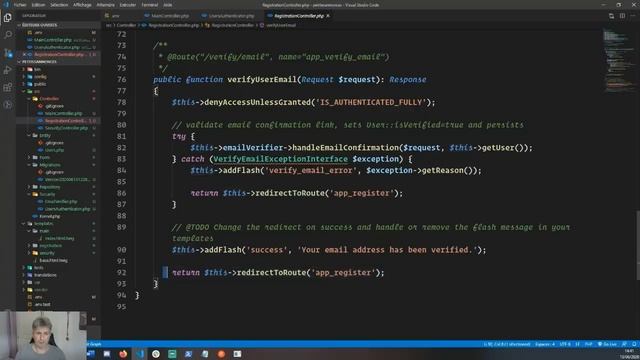Click the line and column indicator in status bar
The image size is (640, 360).
click(507, 344)
